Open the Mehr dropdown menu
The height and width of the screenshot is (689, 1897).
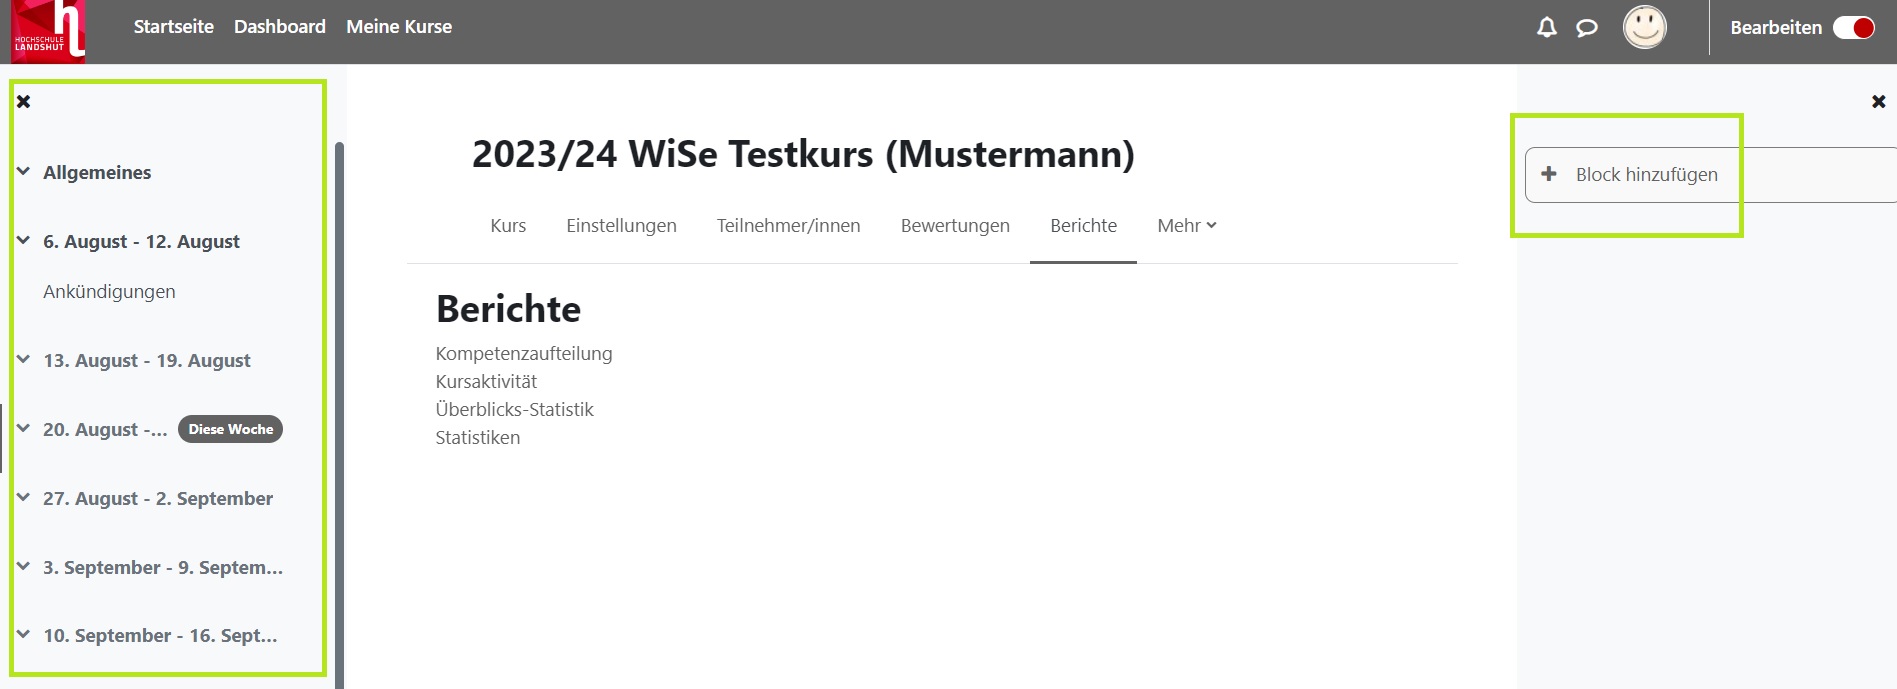[1186, 226]
